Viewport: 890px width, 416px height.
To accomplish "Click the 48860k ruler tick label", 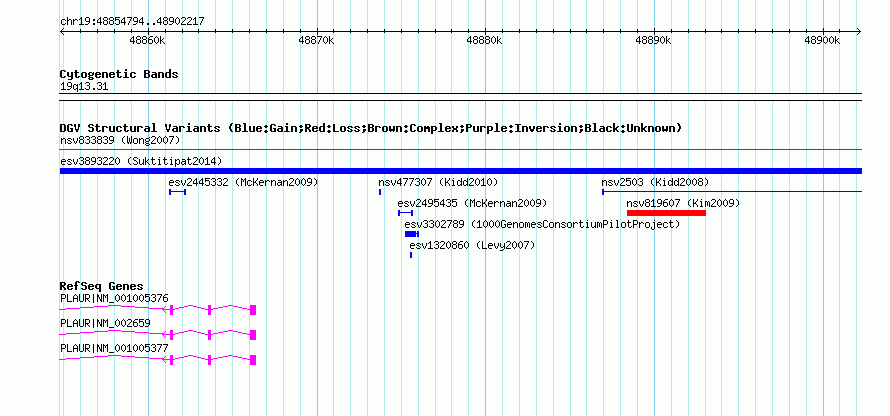I will point(148,41).
